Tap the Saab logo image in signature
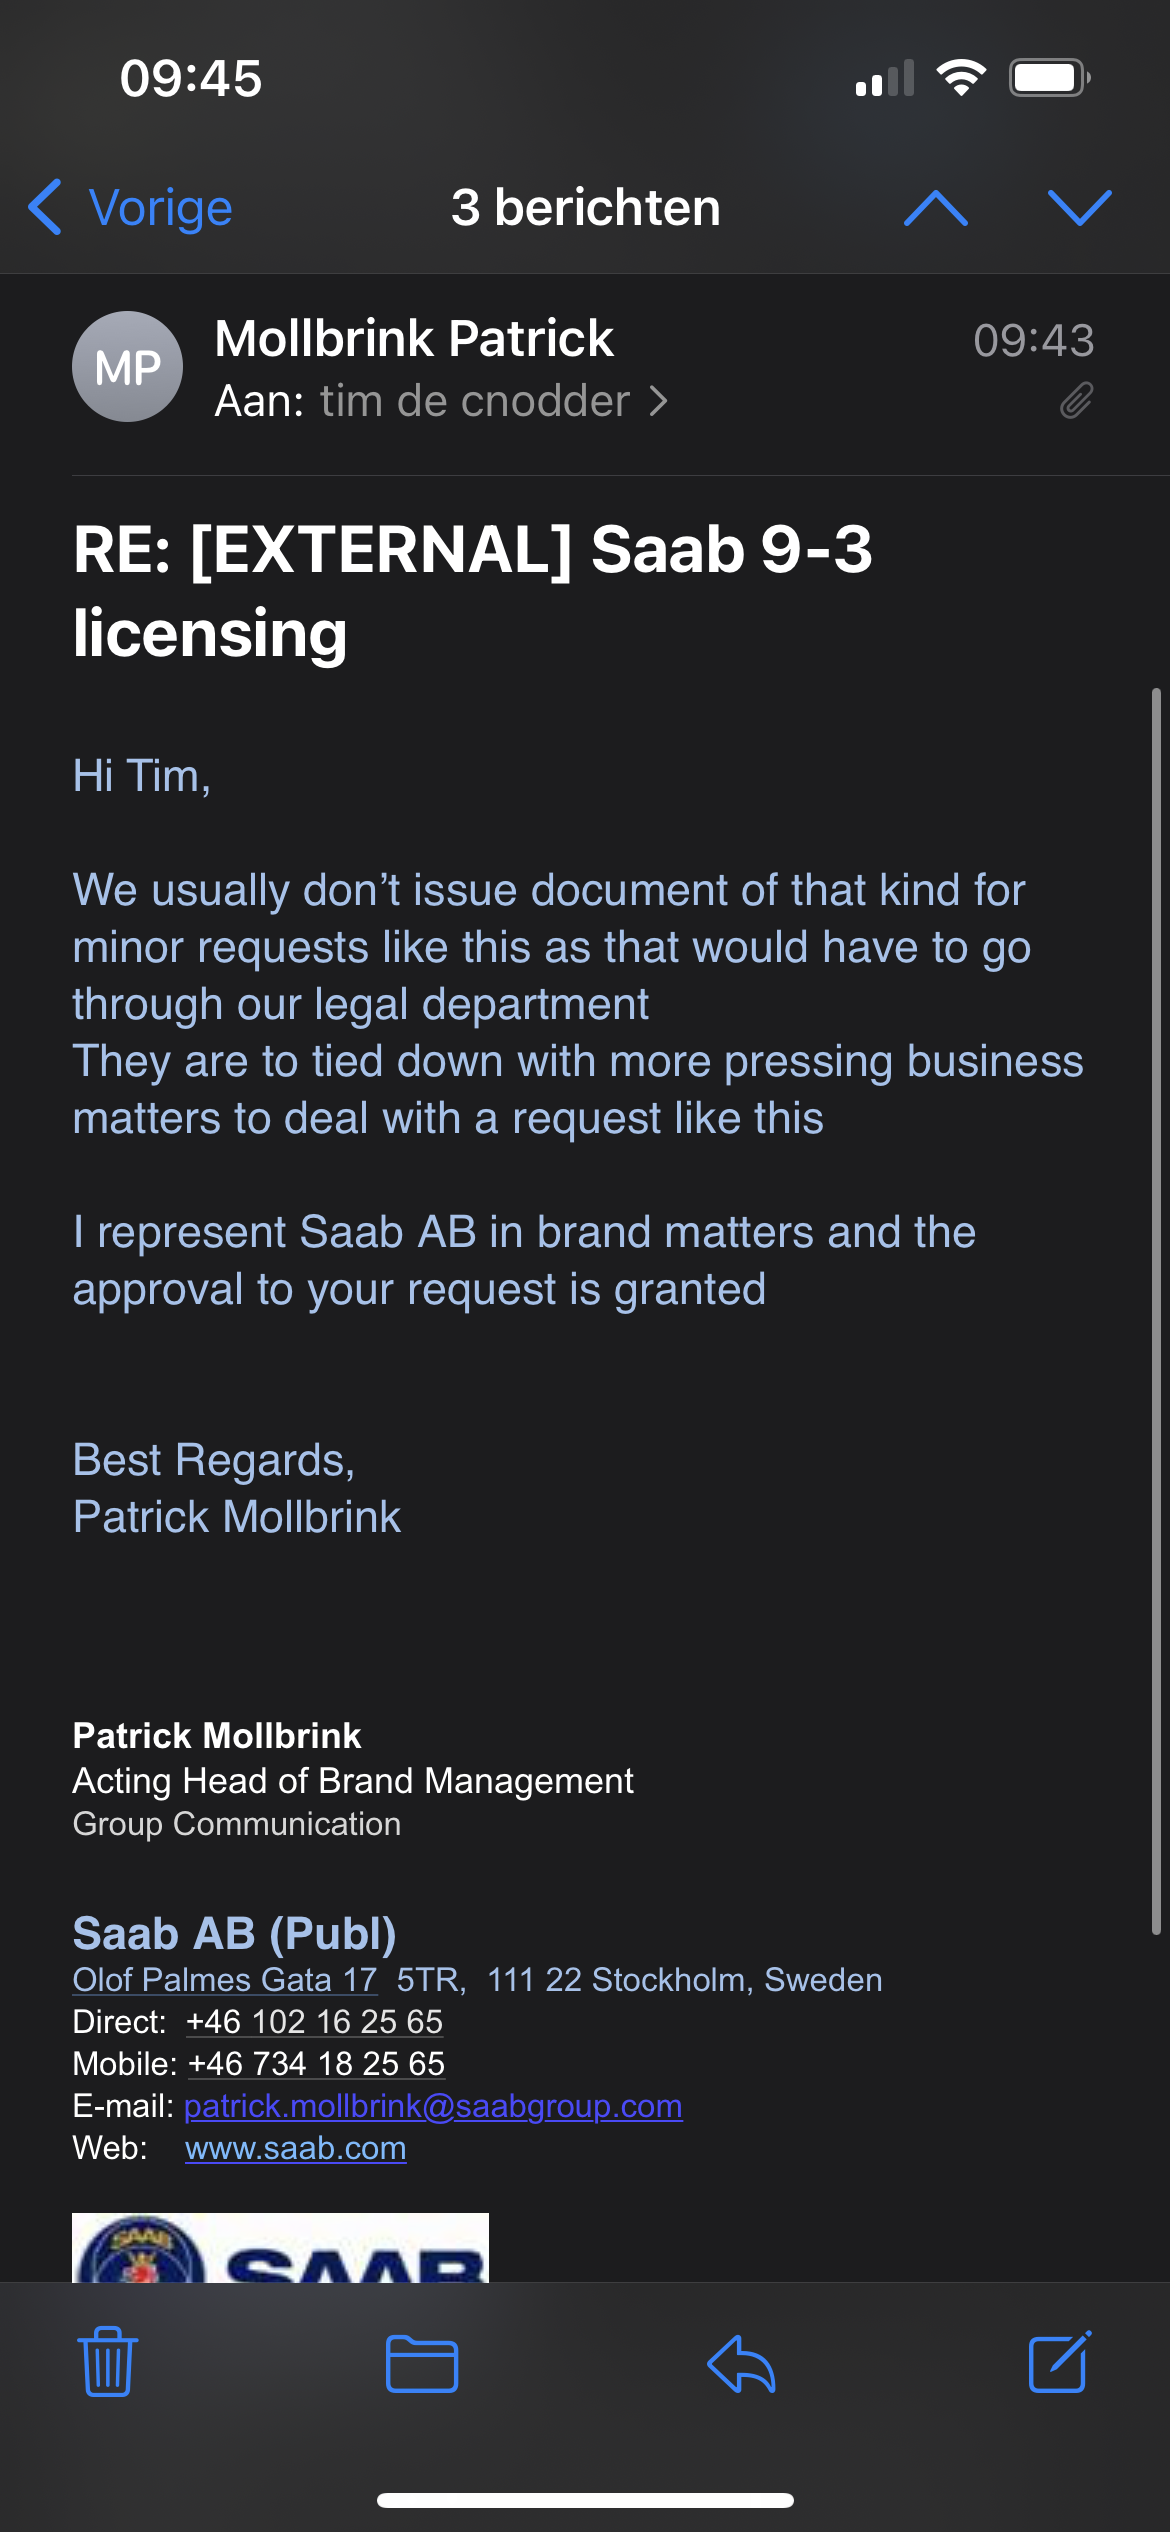1170x2532 pixels. pos(280,2248)
